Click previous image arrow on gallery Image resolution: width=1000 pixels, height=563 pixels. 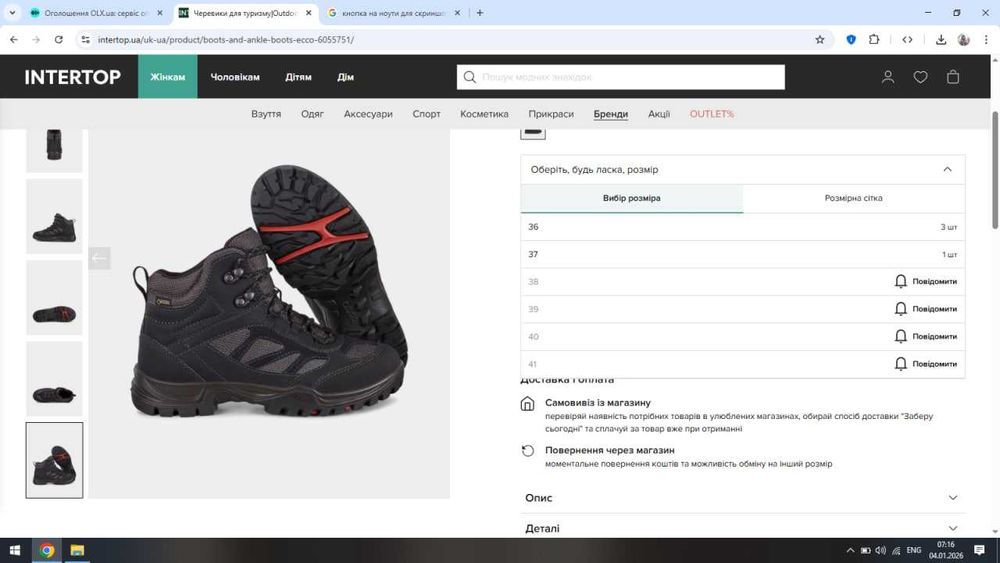tap(99, 258)
